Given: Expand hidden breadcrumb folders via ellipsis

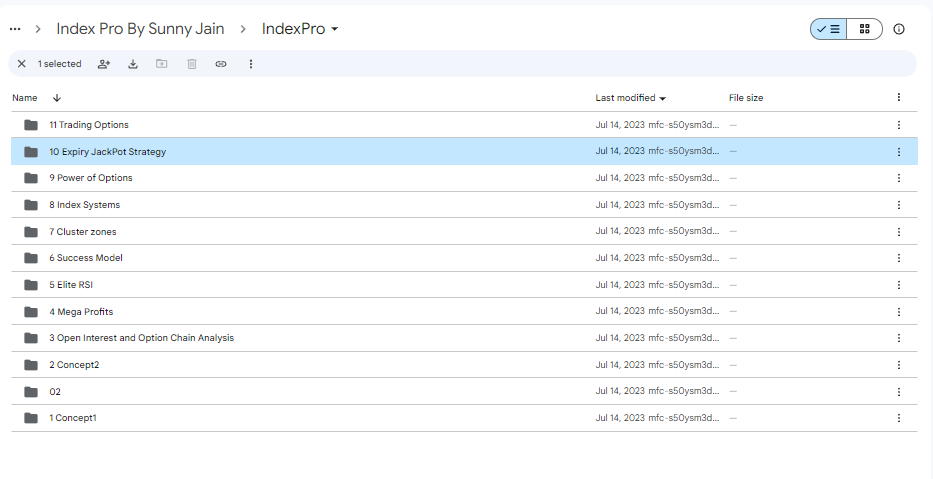Looking at the screenshot, I should (x=15, y=29).
